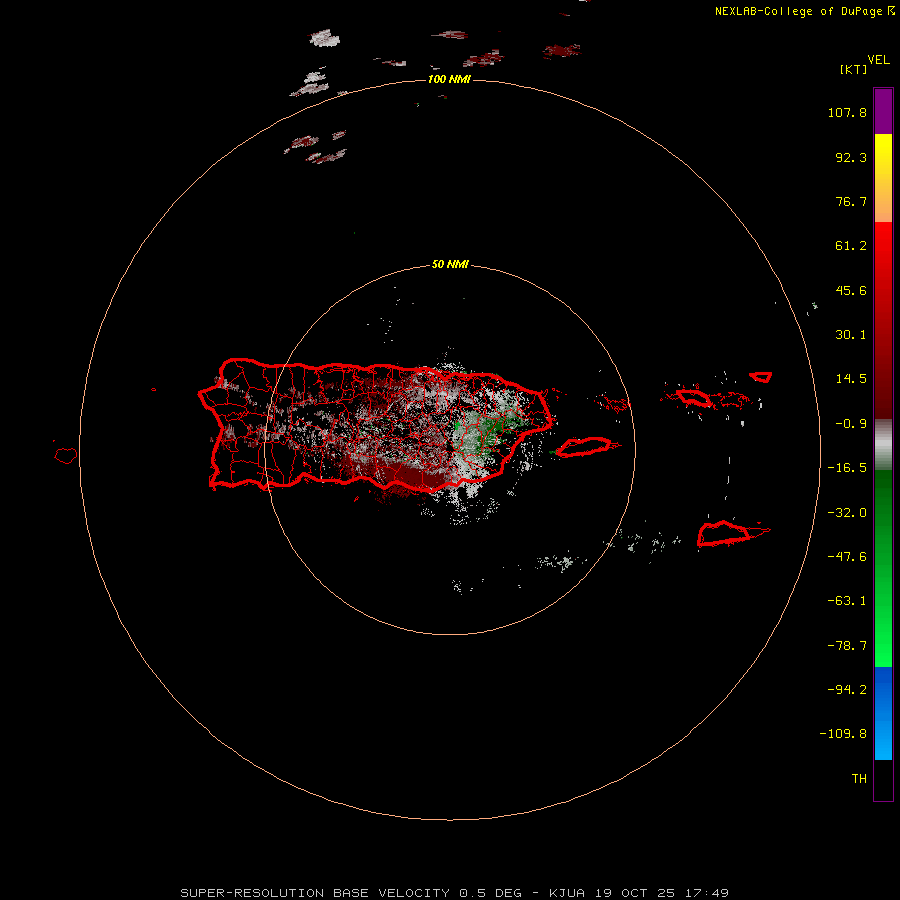The height and width of the screenshot is (900, 900).
Task: Click the Mona island outline west of Puerto Rico
Action: point(65,455)
